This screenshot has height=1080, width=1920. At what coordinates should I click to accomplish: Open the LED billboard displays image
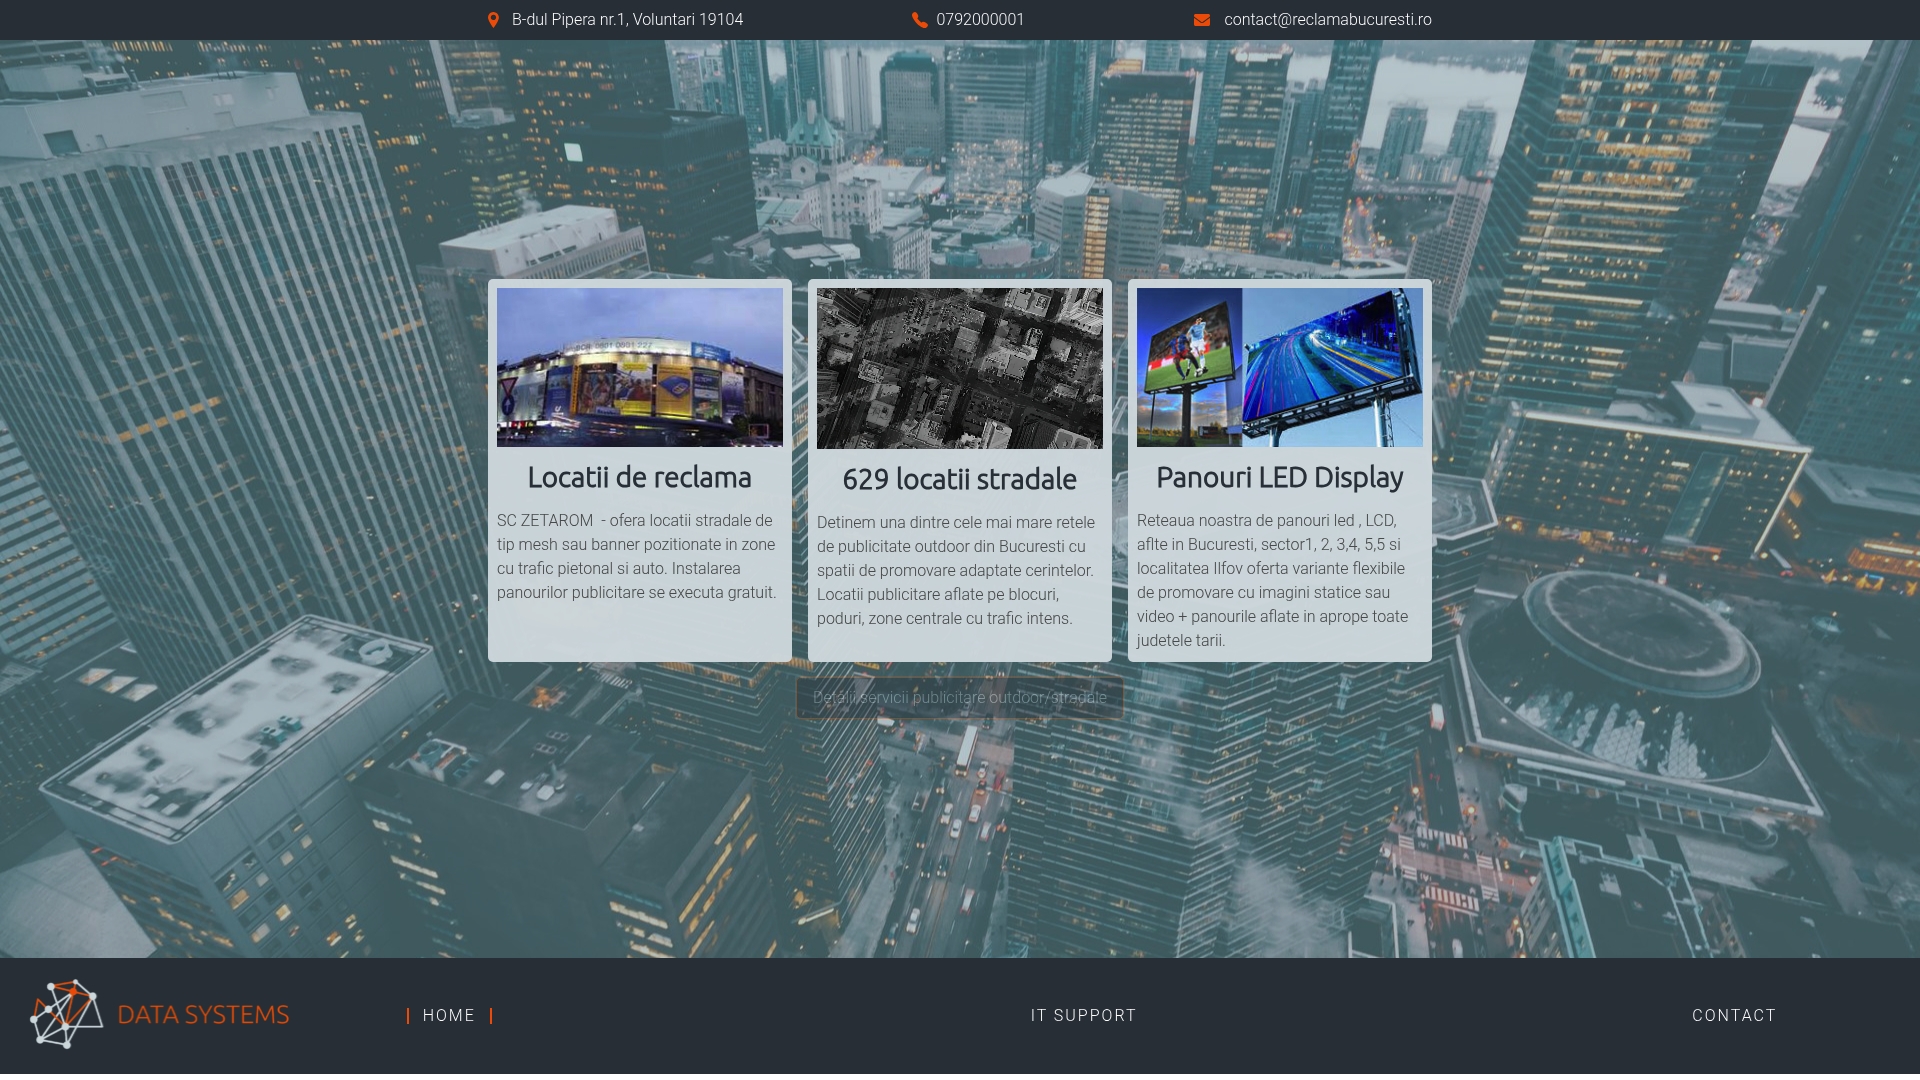1280,367
